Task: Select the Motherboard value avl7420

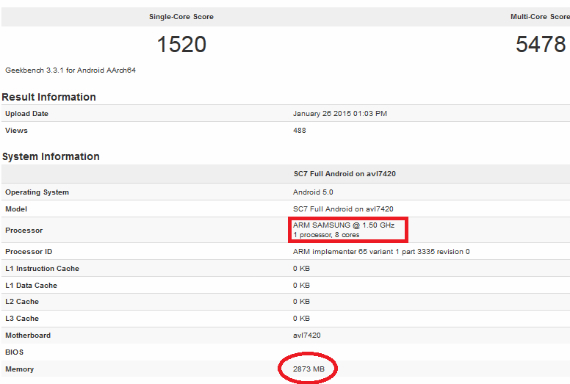Action: (307, 336)
